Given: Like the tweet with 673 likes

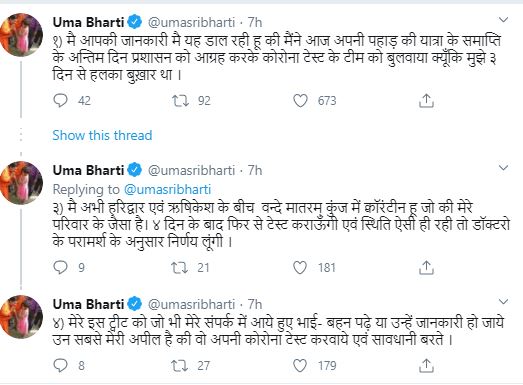Looking at the screenshot, I should [x=300, y=100].
